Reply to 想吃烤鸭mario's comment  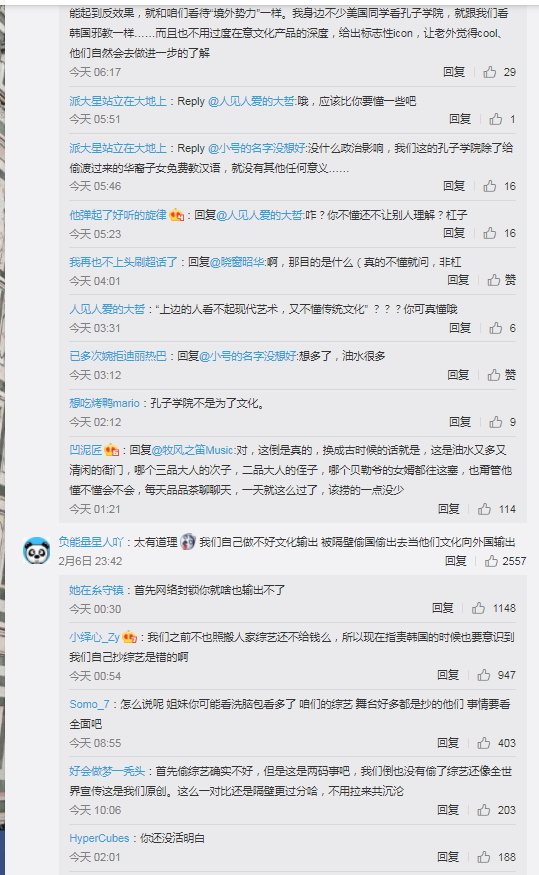click(460, 422)
